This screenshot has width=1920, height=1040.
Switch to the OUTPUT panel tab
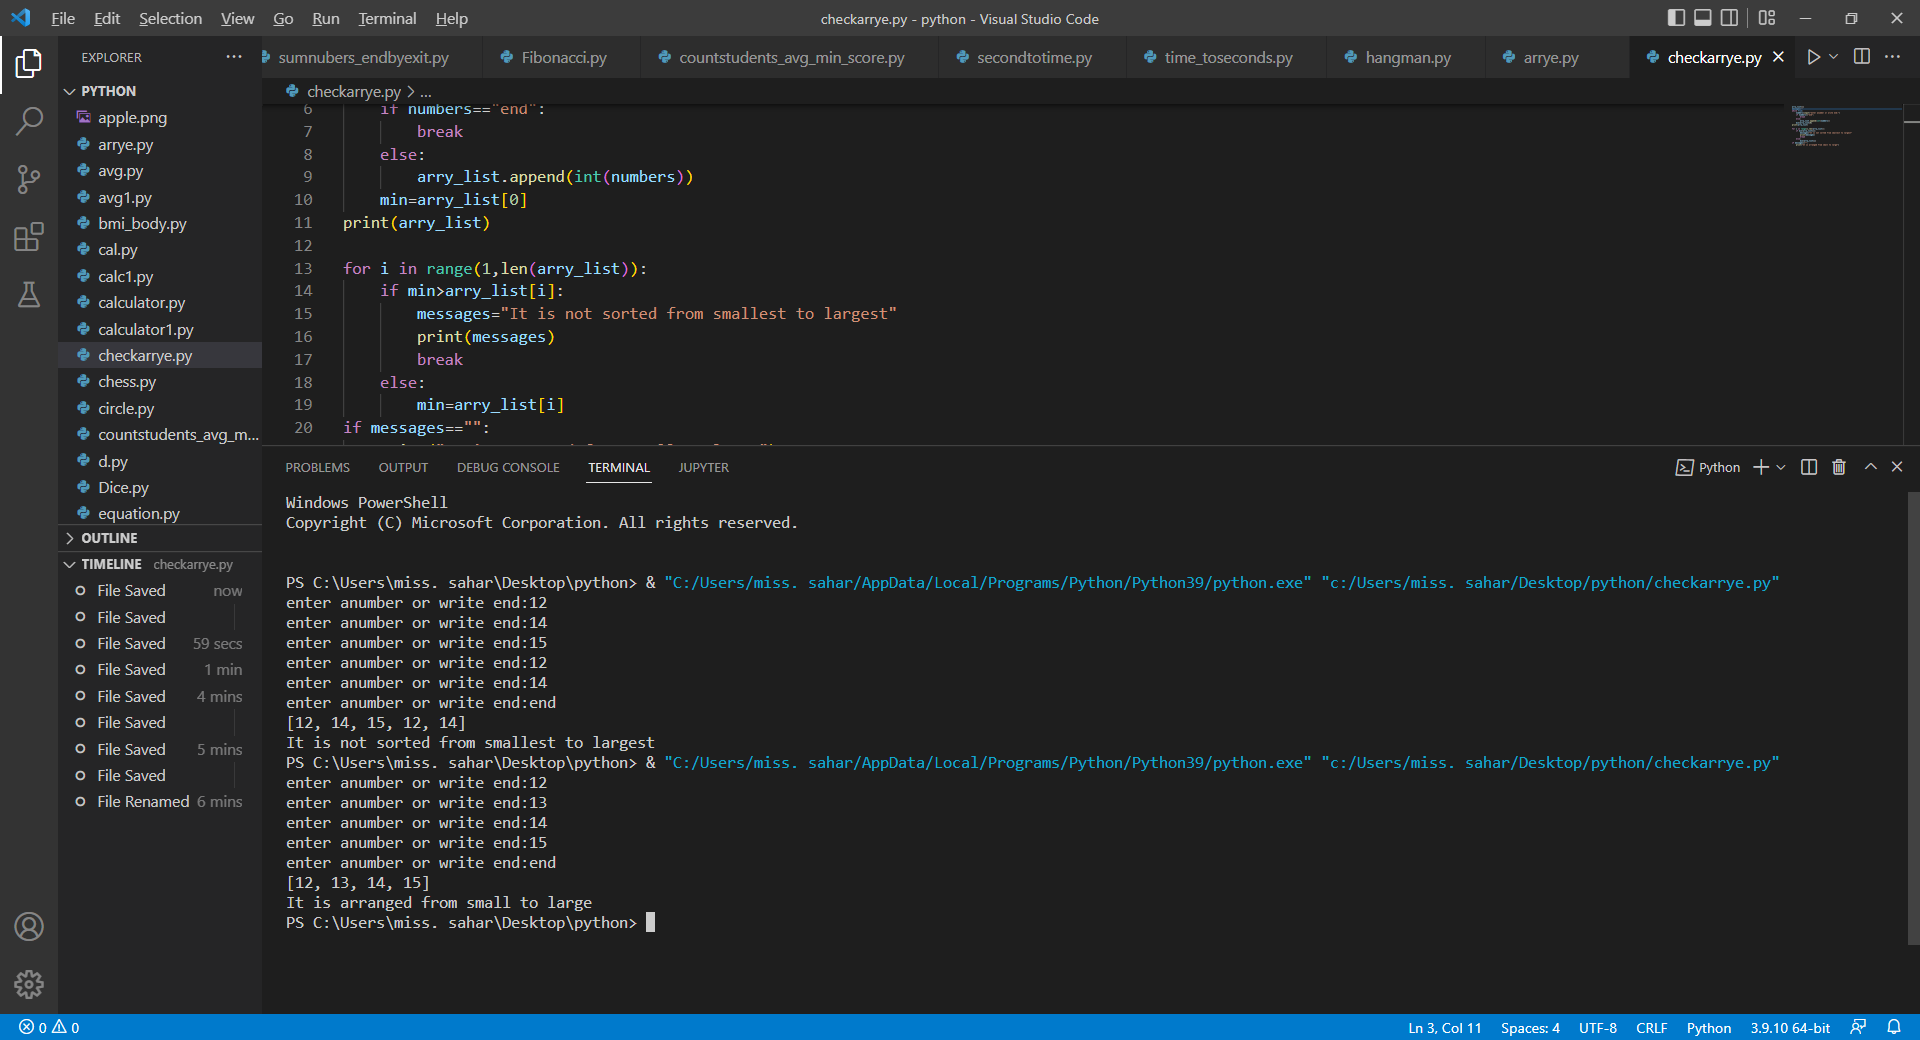click(403, 467)
